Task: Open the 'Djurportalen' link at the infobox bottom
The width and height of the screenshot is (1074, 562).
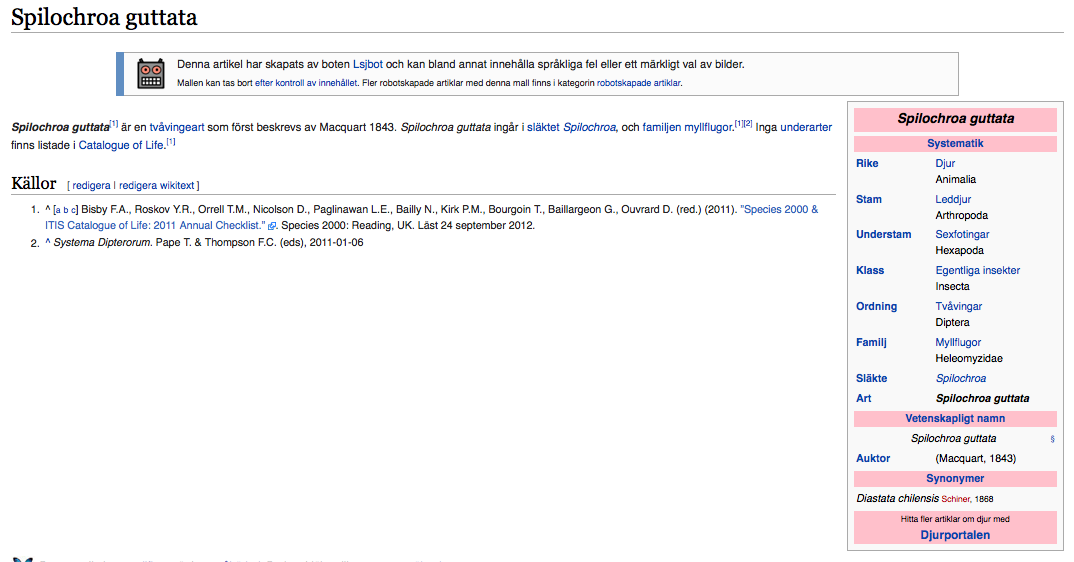Action: tap(955, 535)
